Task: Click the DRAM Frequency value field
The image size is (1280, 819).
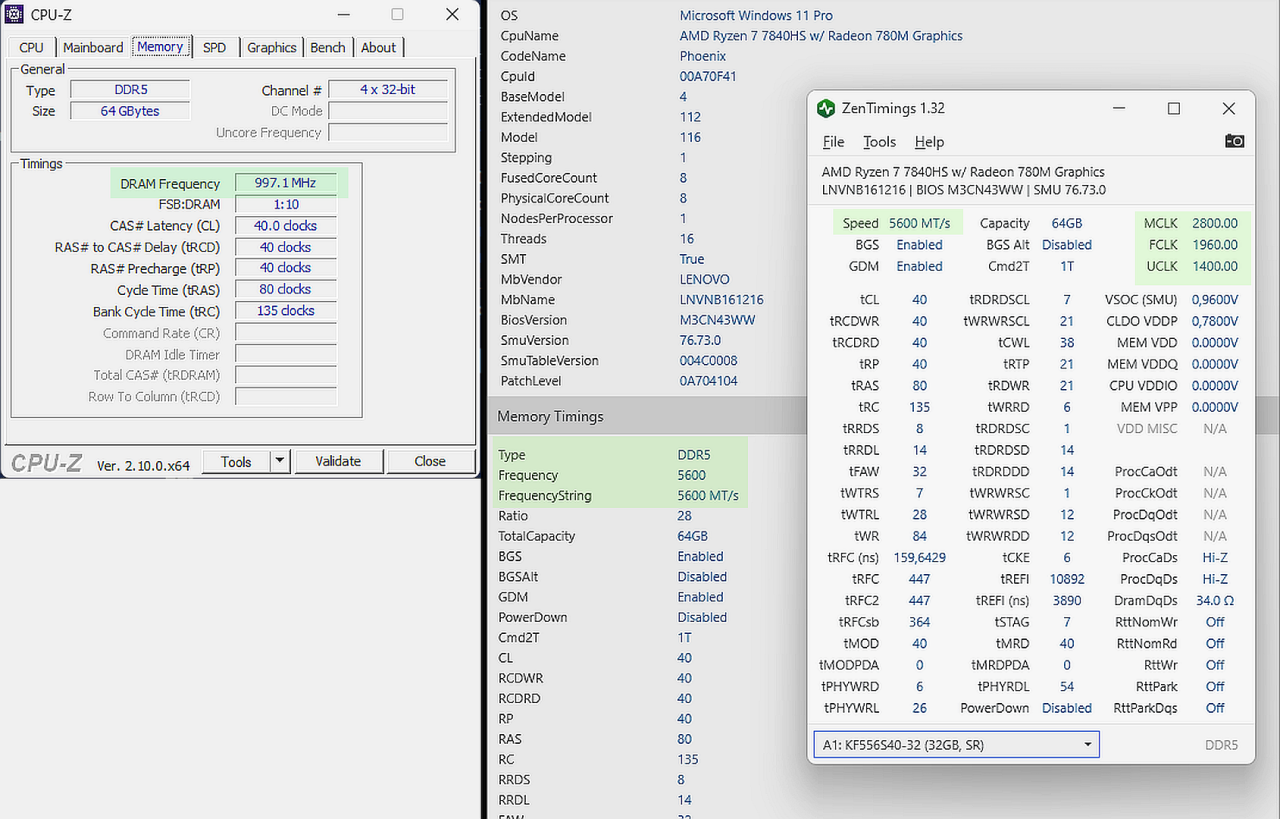Action: click(x=286, y=183)
